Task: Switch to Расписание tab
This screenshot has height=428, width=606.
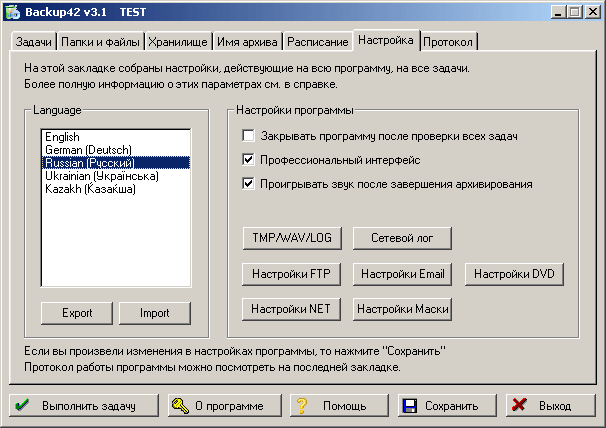Action: click(x=318, y=42)
